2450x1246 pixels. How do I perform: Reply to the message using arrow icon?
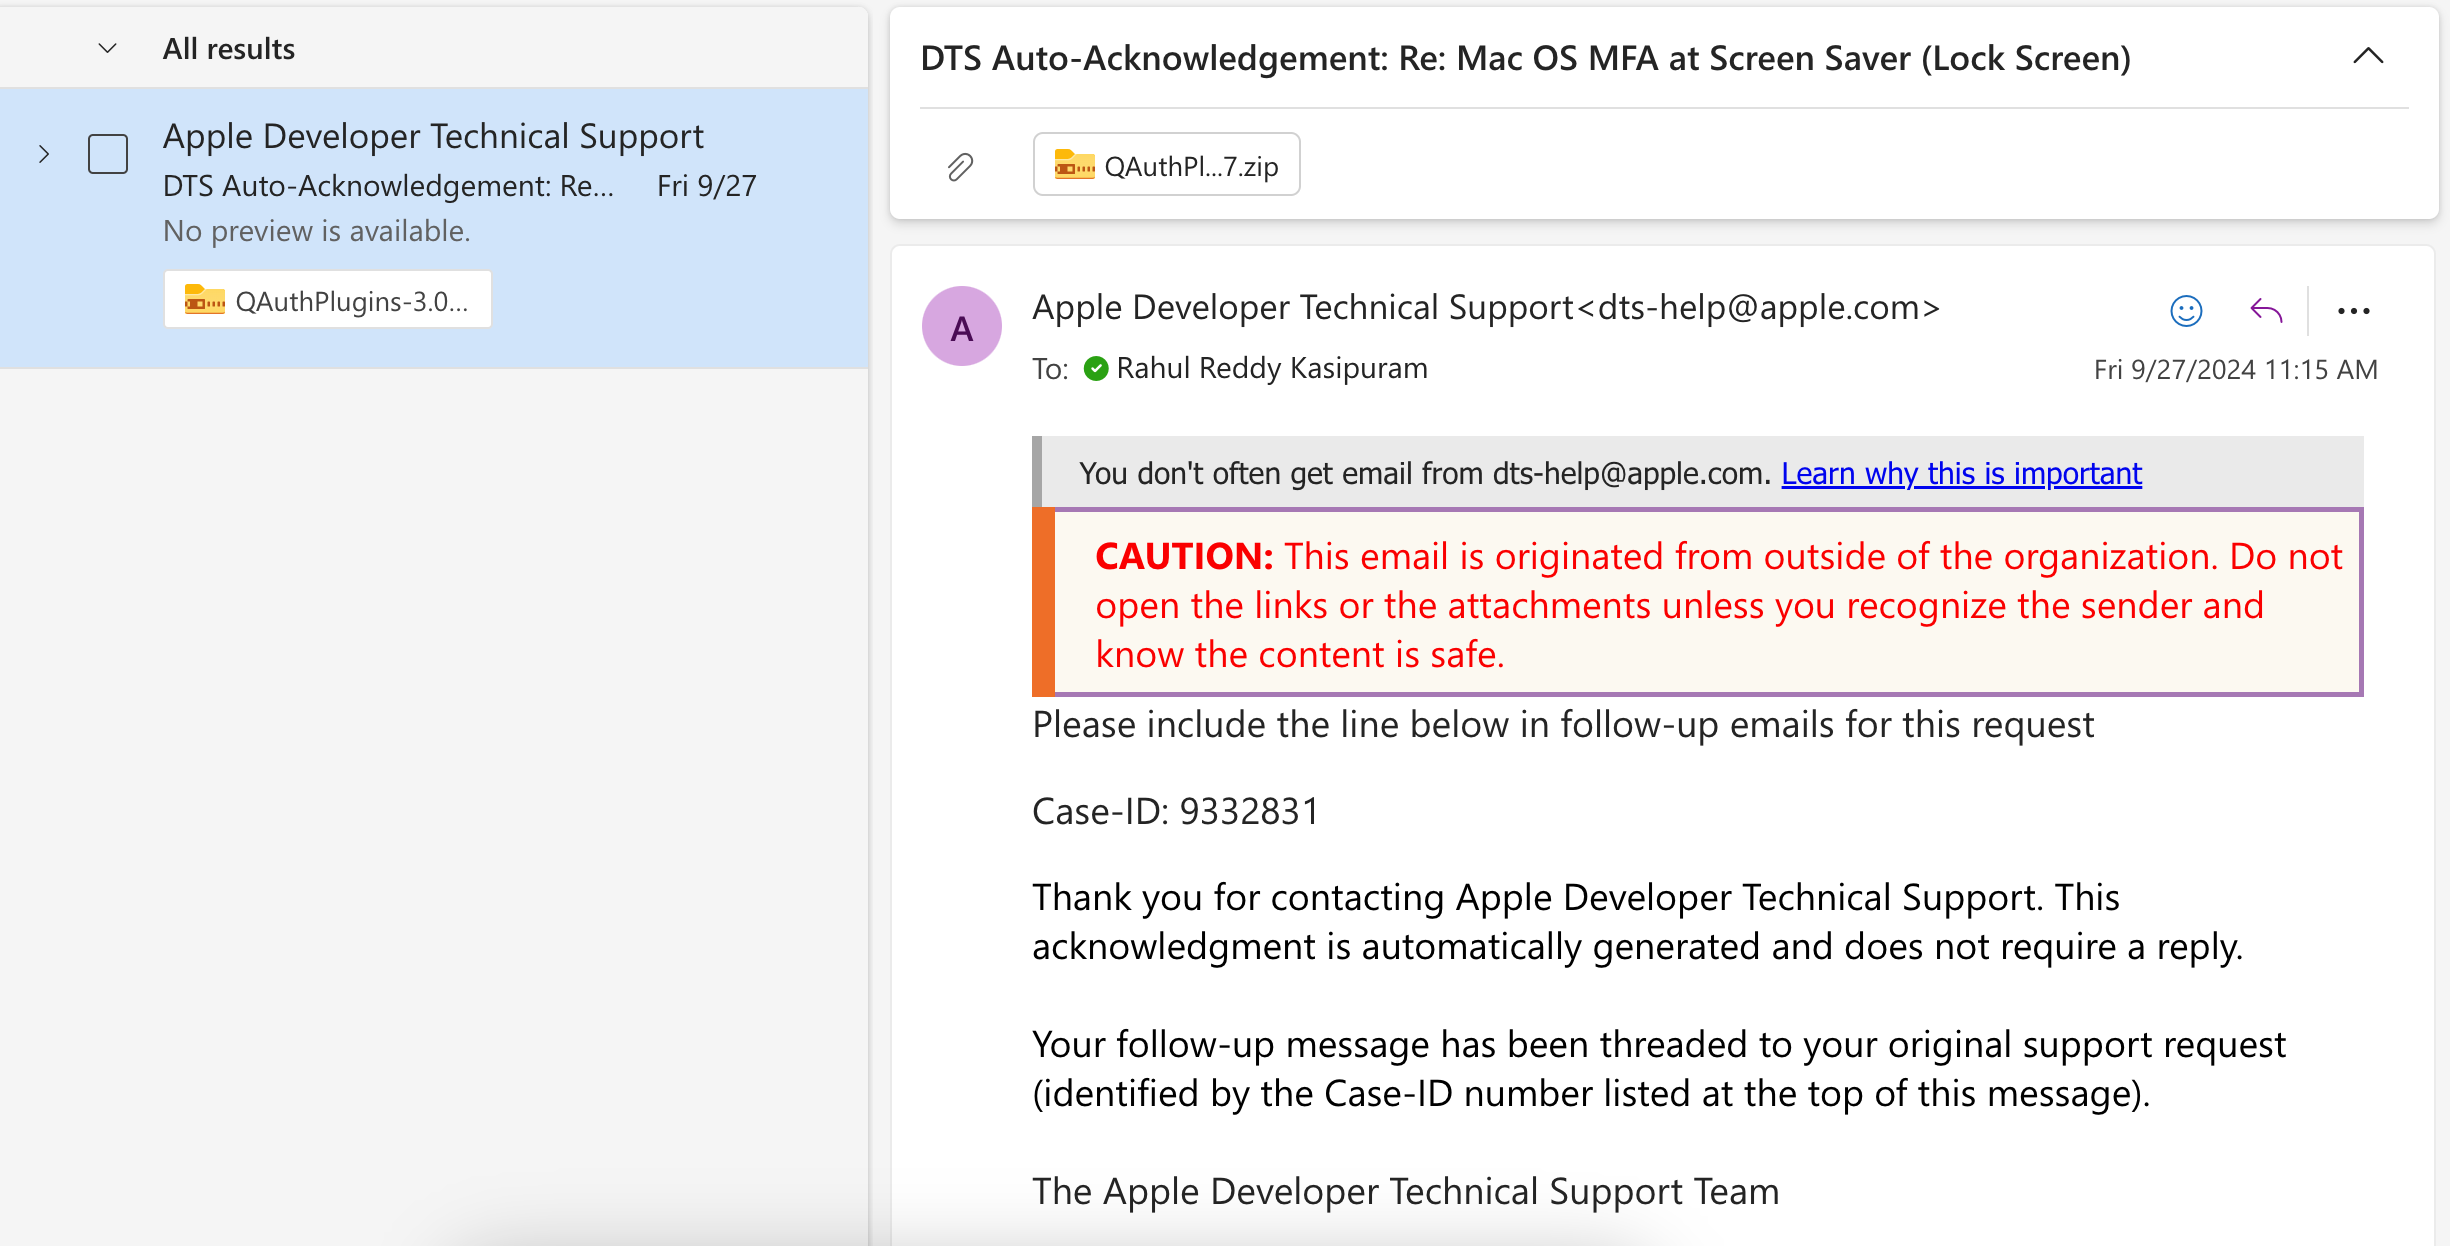(x=2266, y=311)
